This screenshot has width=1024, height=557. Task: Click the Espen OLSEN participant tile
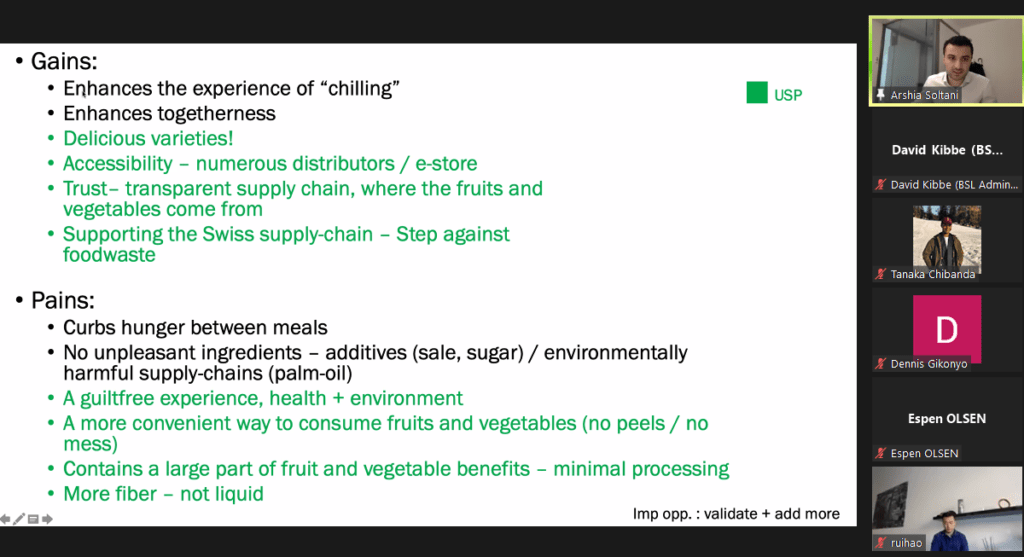(946, 418)
